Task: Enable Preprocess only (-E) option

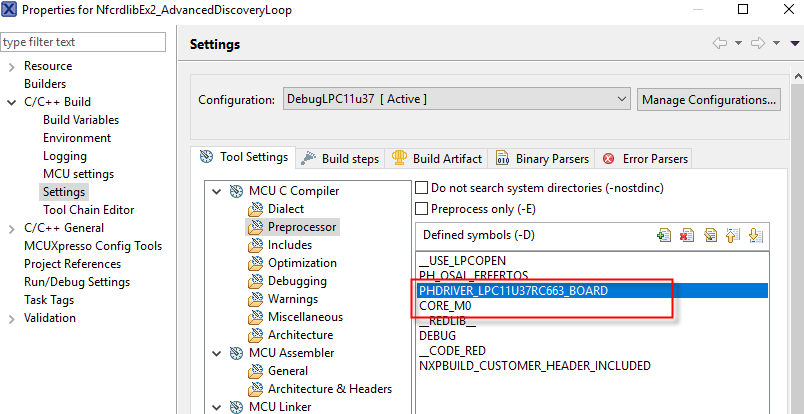Action: pyautogui.click(x=422, y=209)
